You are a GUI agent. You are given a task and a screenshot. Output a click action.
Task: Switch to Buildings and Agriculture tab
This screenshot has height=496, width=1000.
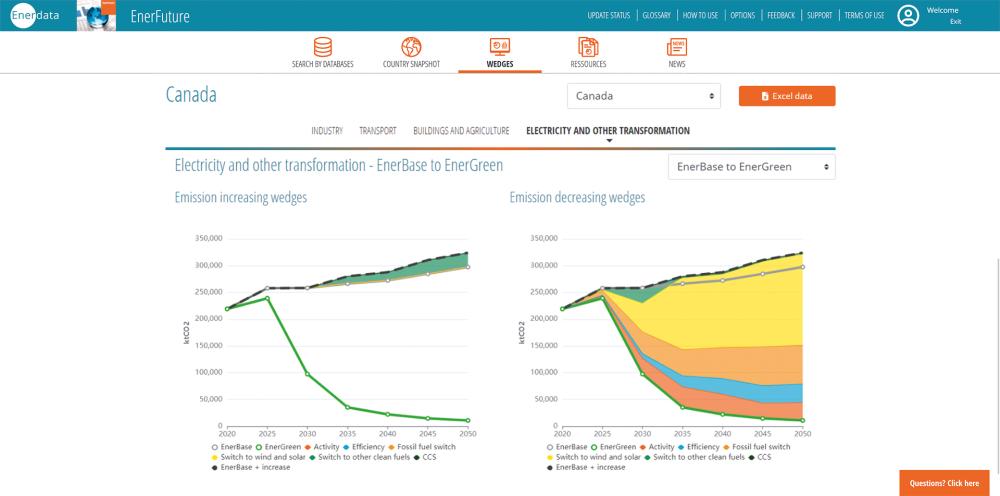coord(461,131)
